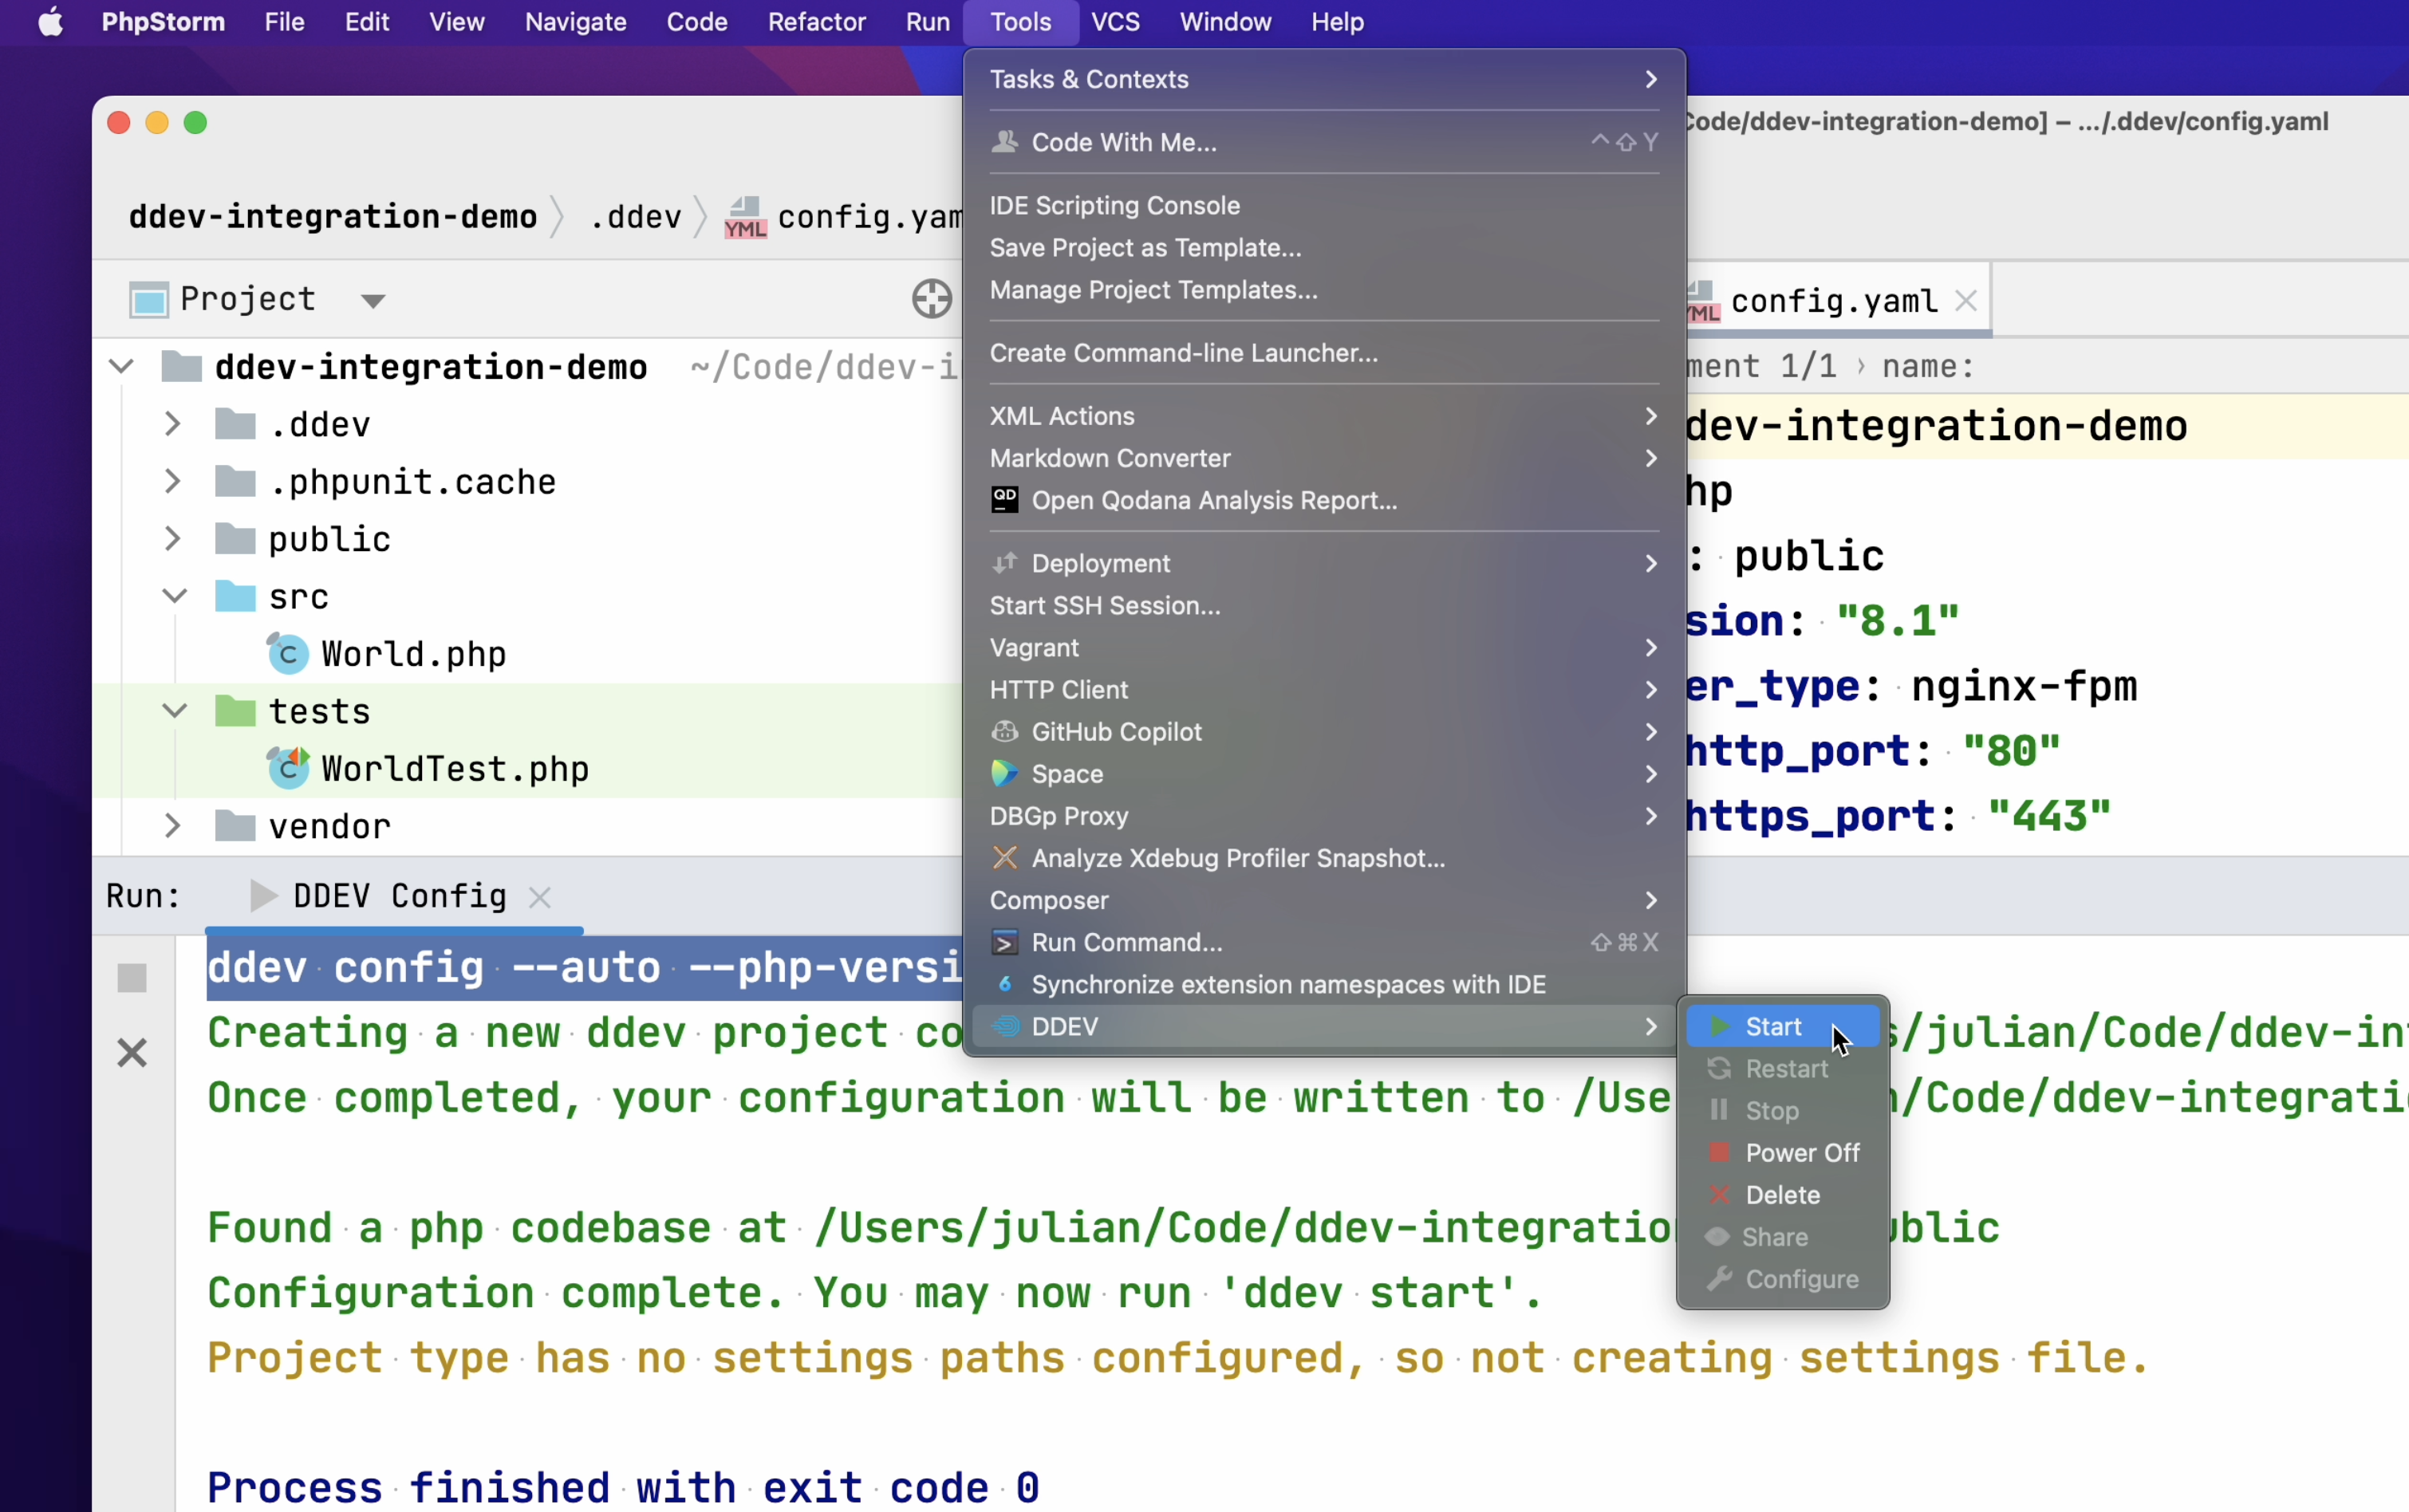Choose Create Command-line Launcher
This screenshot has height=1512, width=2409.
[x=1324, y=353]
